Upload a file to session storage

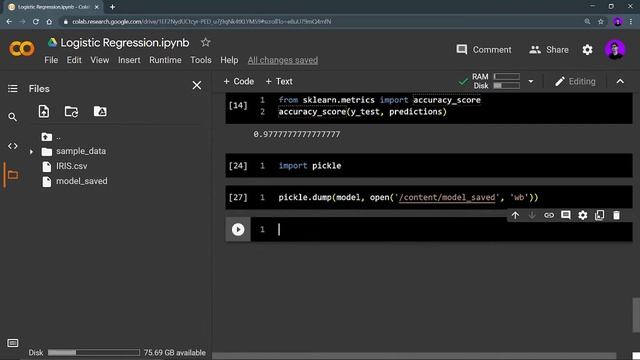click(44, 111)
